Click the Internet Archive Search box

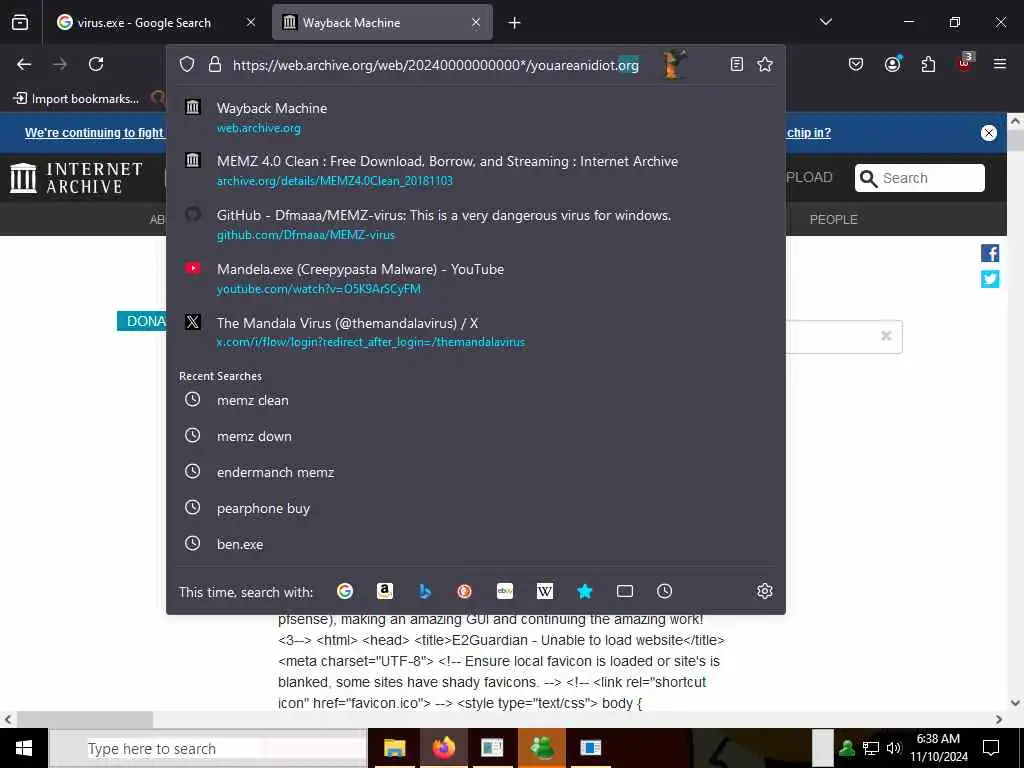tap(920, 178)
